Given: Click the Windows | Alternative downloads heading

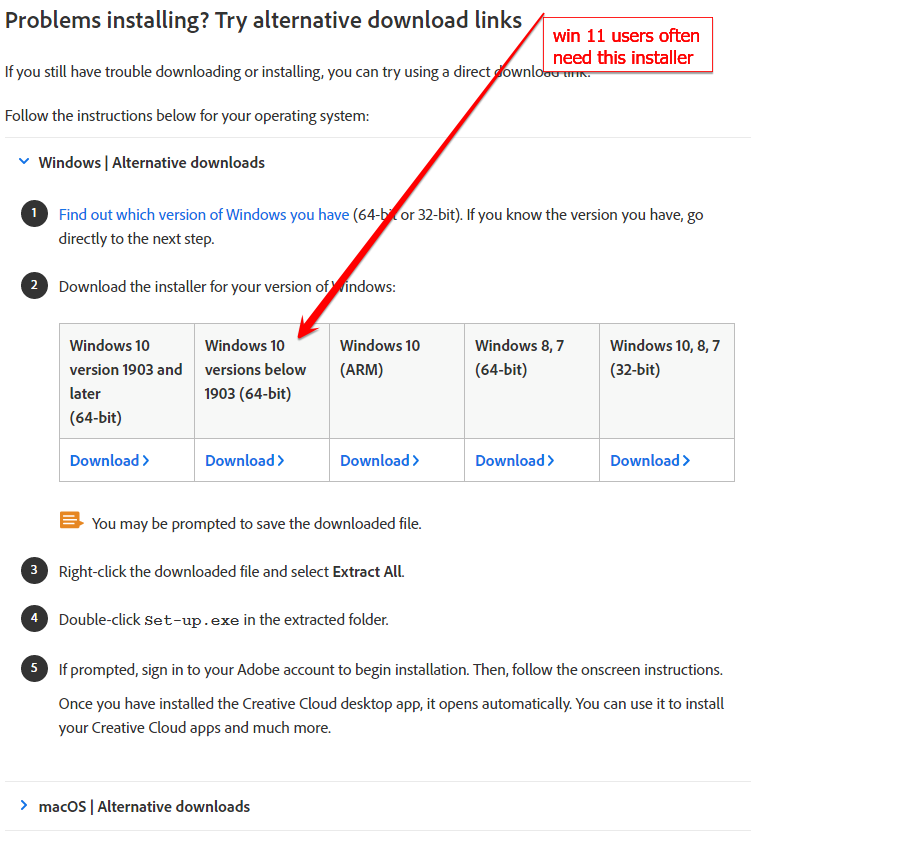Looking at the screenshot, I should coord(151,162).
